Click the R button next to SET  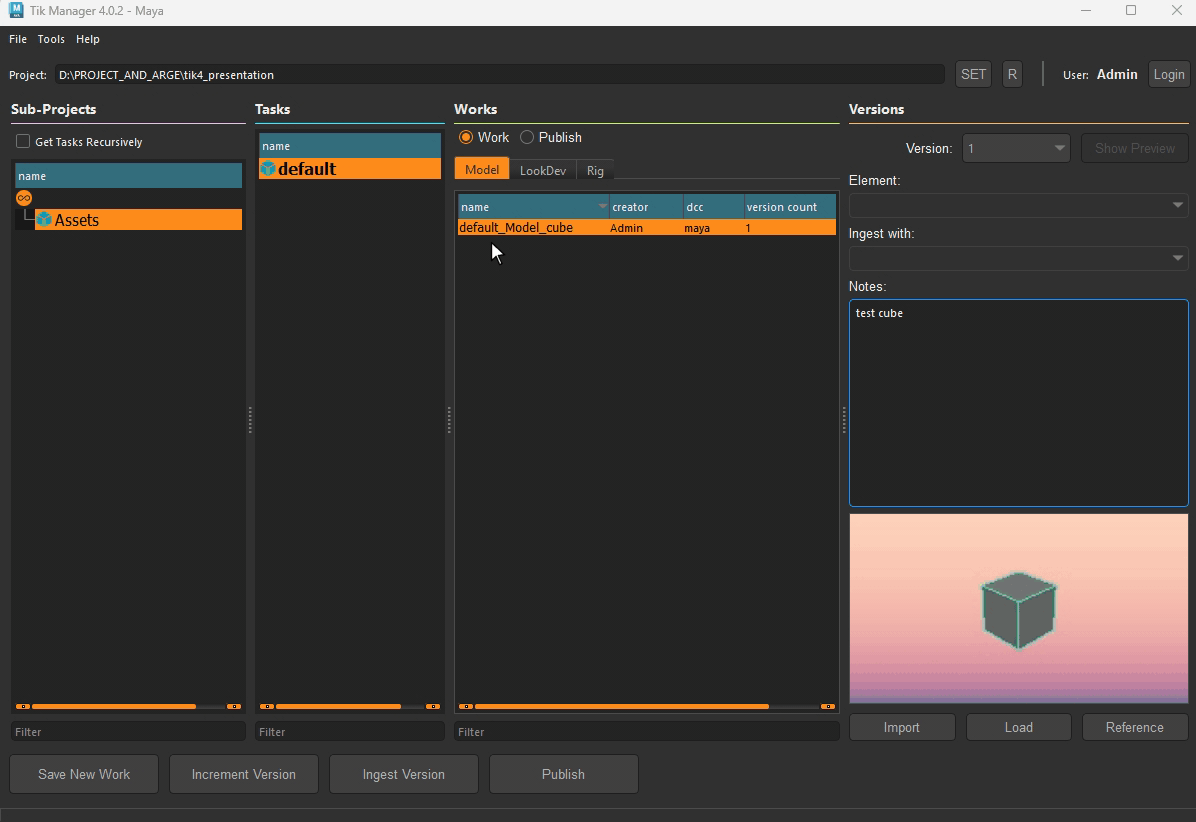[x=1012, y=74]
